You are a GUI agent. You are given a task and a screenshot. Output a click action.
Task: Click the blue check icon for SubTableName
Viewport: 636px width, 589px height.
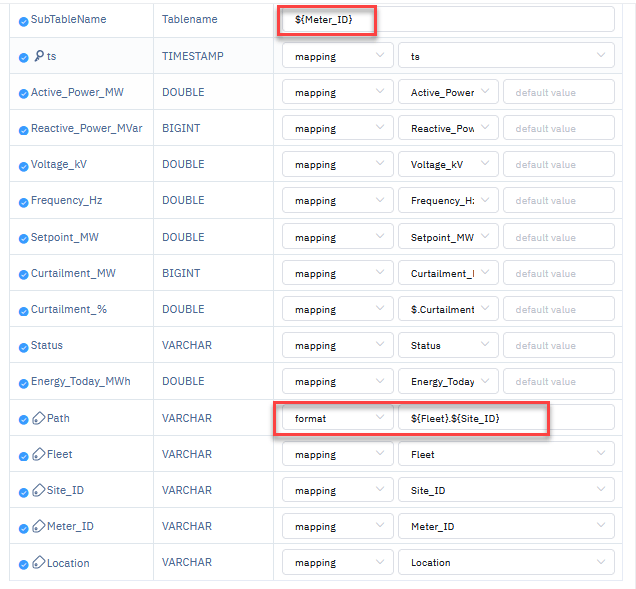pyautogui.click(x=23, y=21)
